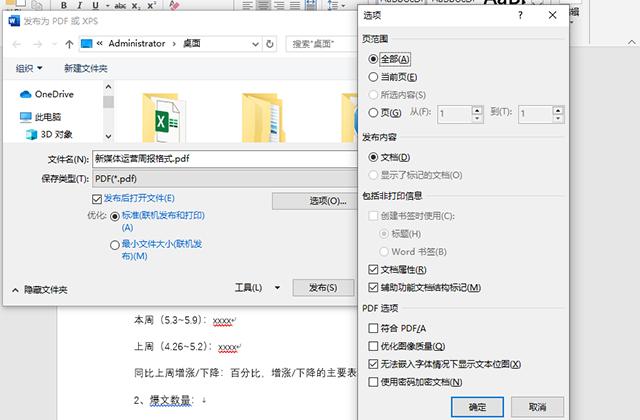The width and height of the screenshot is (640, 420).
Task: Click 确定 in 选项 dialog
Action: tap(477, 407)
